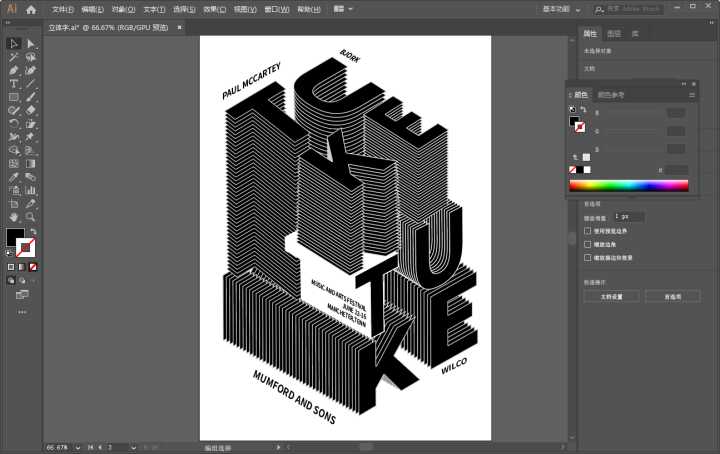Select the Puppet Warp pin tool

pos(31,137)
